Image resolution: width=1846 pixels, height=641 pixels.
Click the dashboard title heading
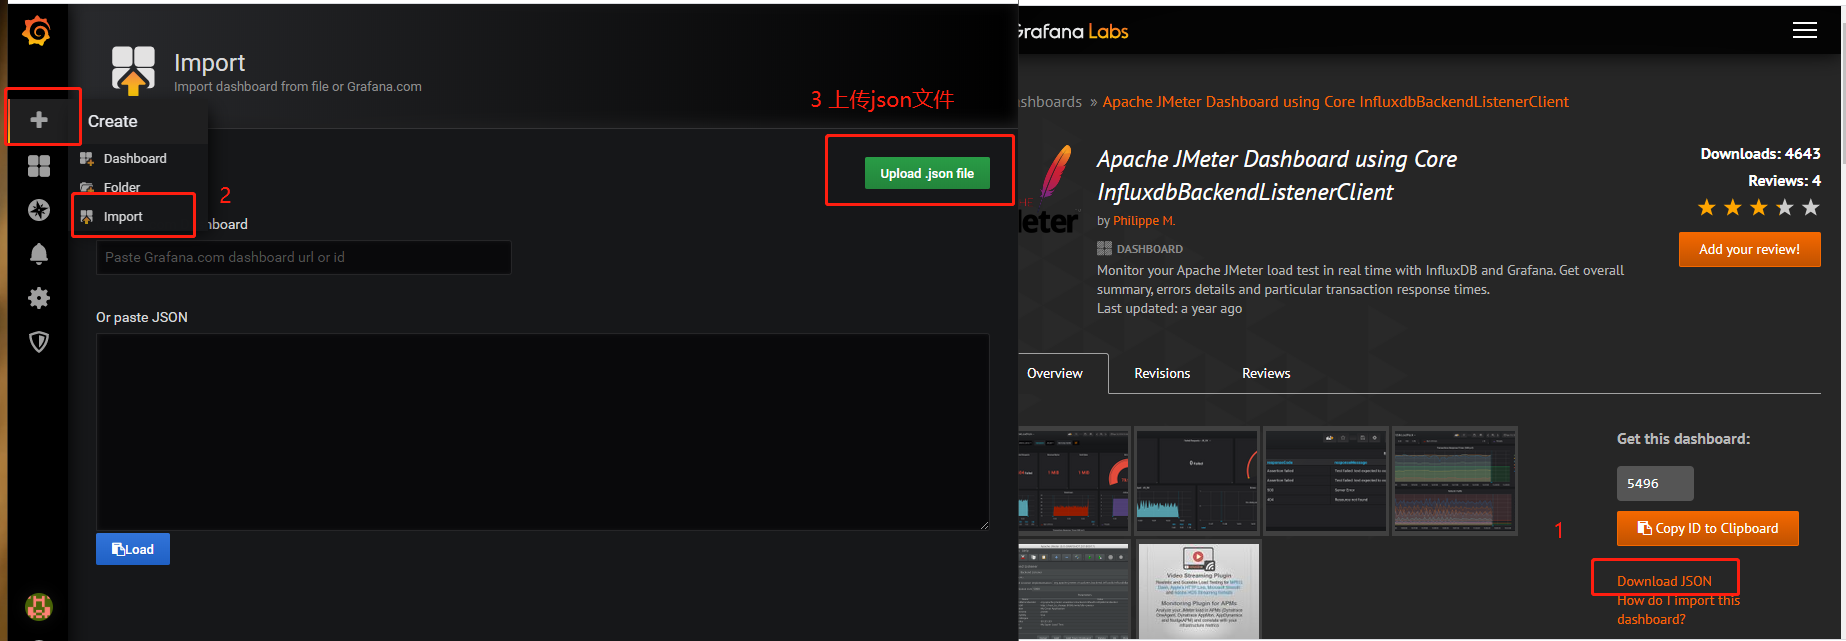tap(1276, 175)
